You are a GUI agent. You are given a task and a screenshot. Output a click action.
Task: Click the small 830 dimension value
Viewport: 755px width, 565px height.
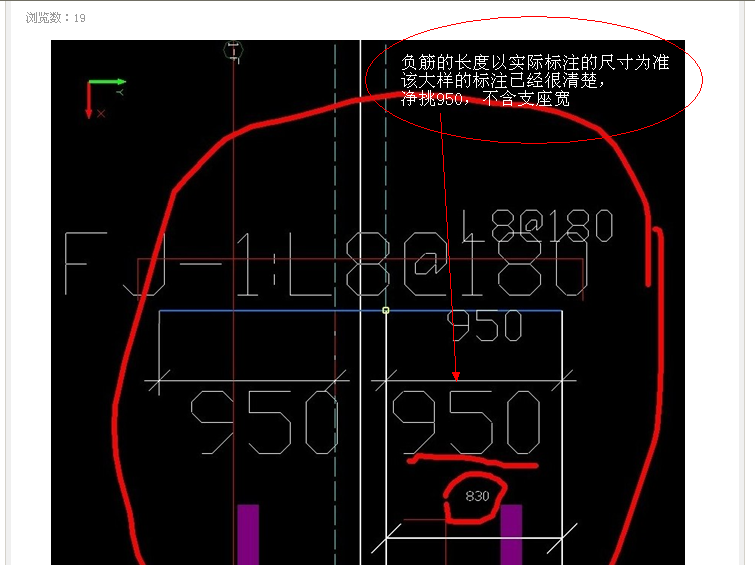[x=477, y=496]
